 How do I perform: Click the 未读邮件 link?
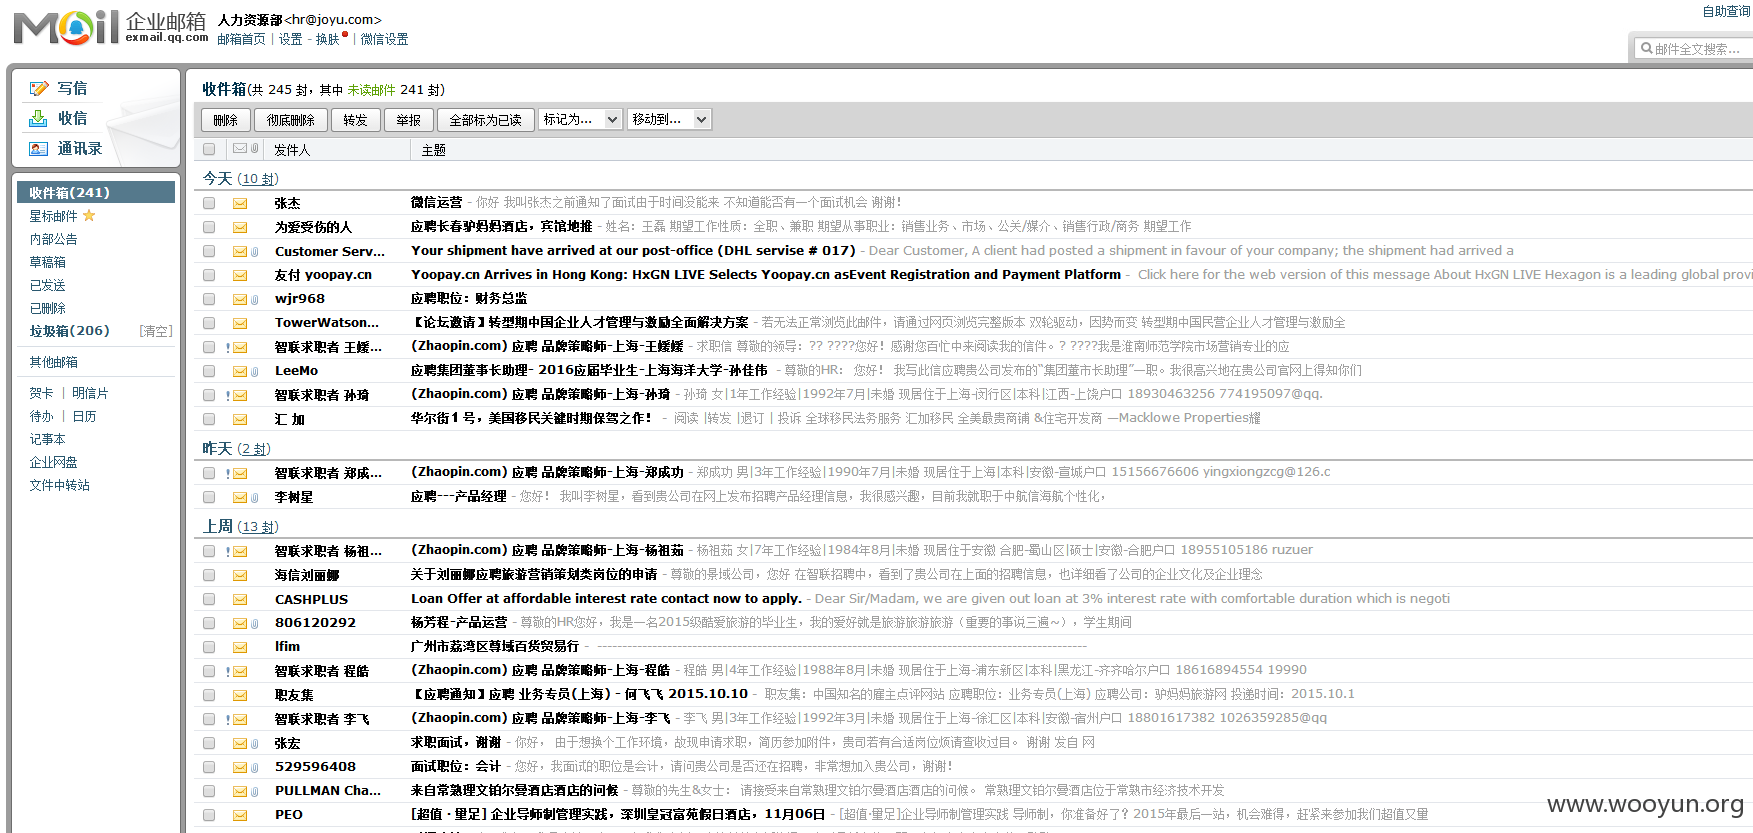point(371,90)
